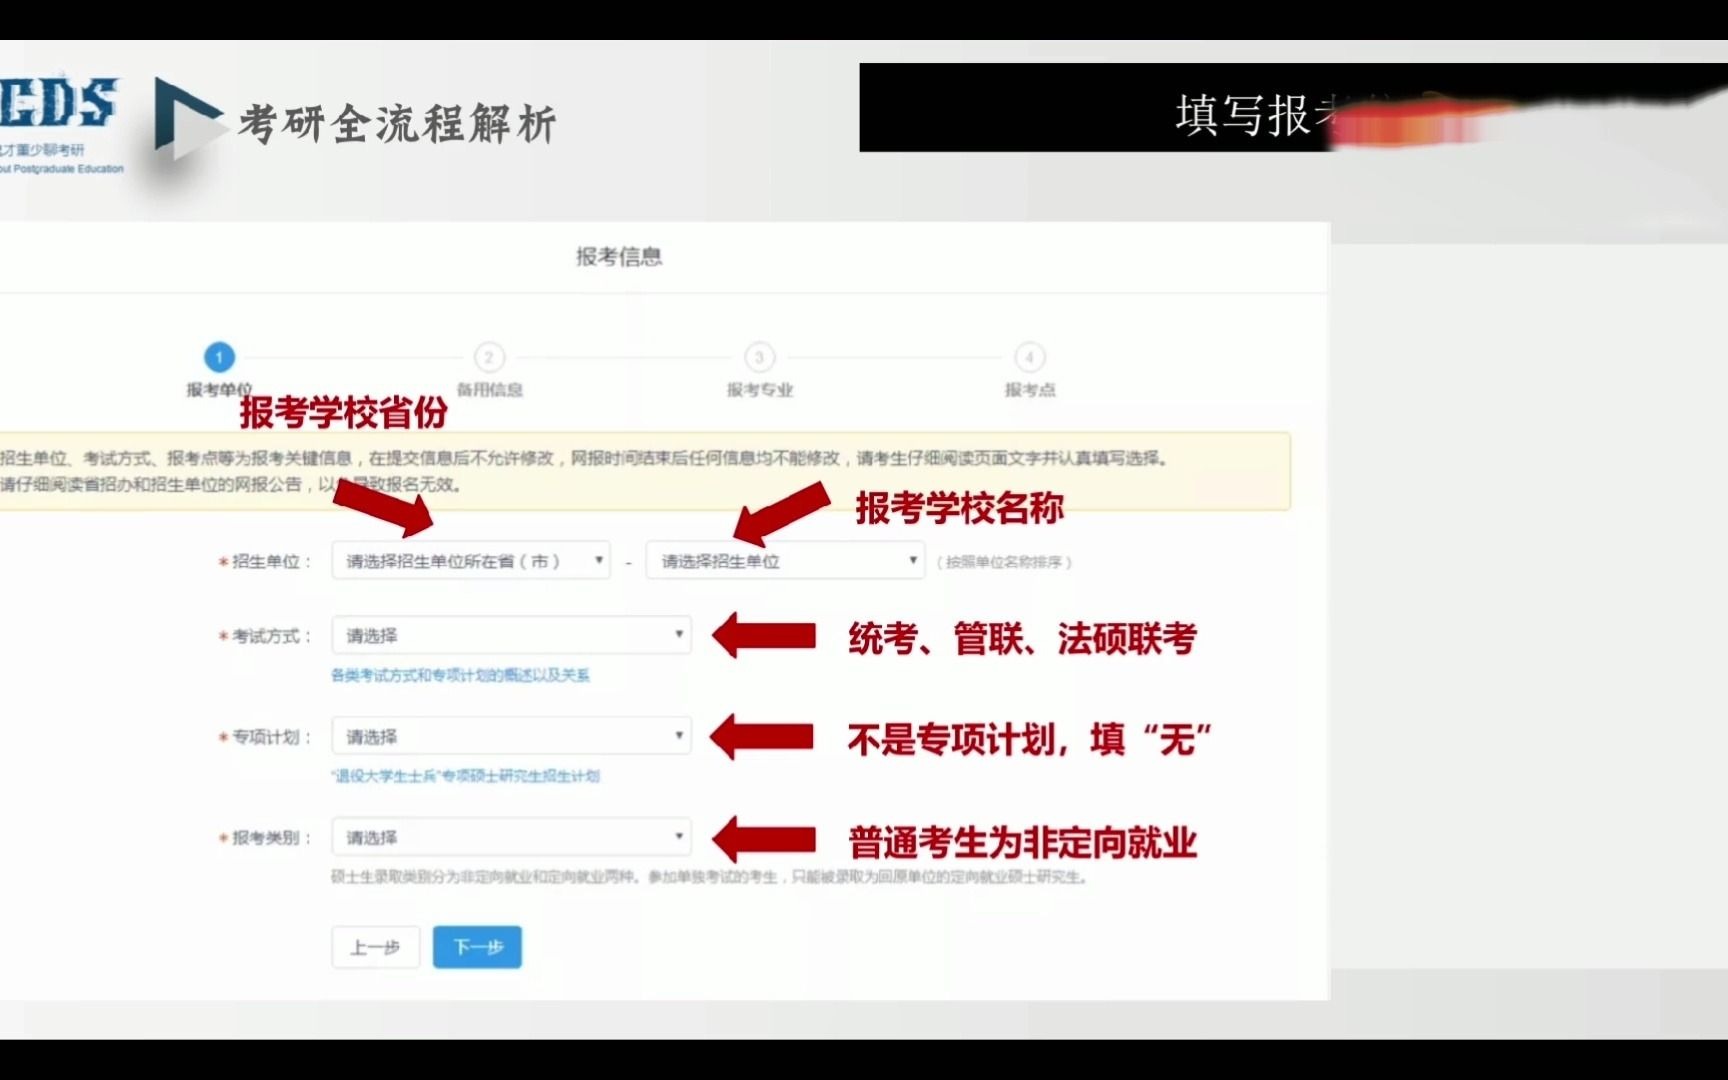Viewport: 1728px width, 1080px height.
Task: Click the 报考类别 field label
Action: (265, 838)
